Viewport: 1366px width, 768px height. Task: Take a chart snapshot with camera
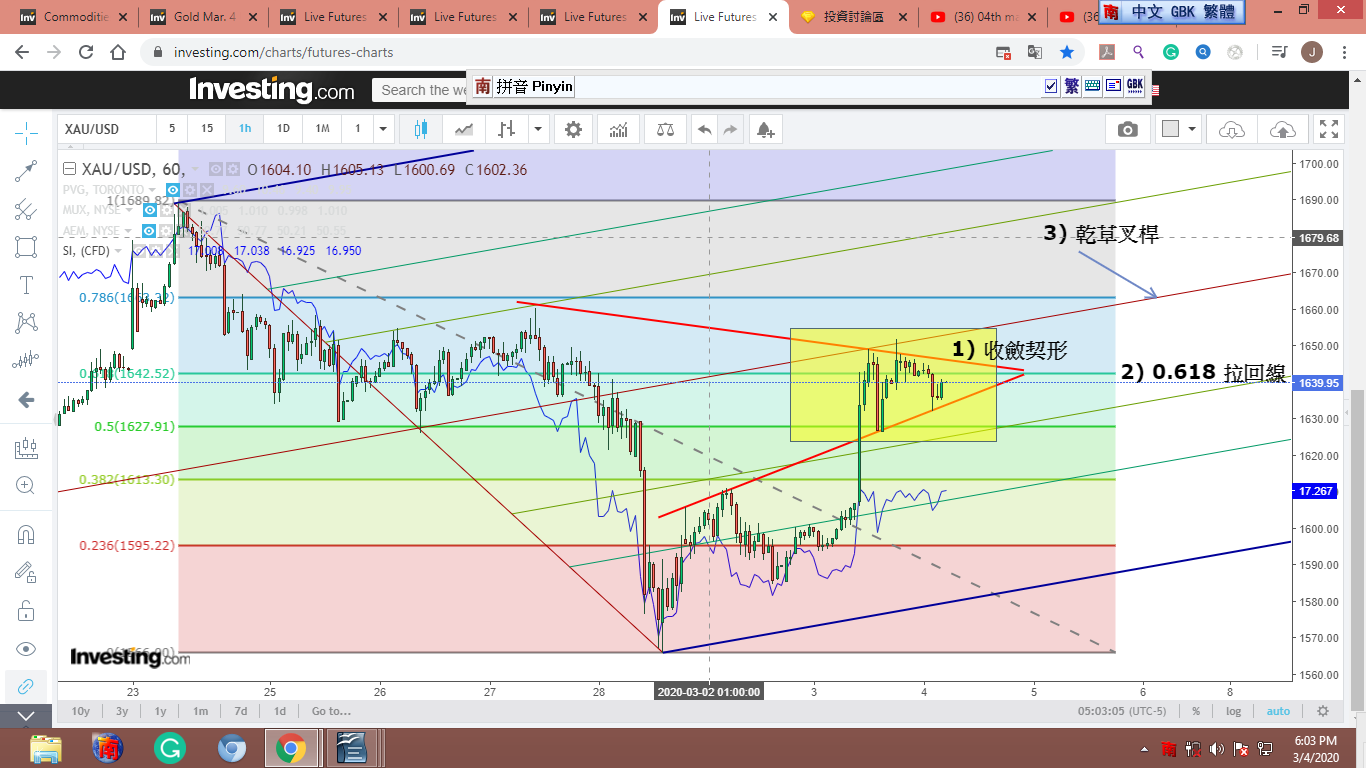point(1127,129)
